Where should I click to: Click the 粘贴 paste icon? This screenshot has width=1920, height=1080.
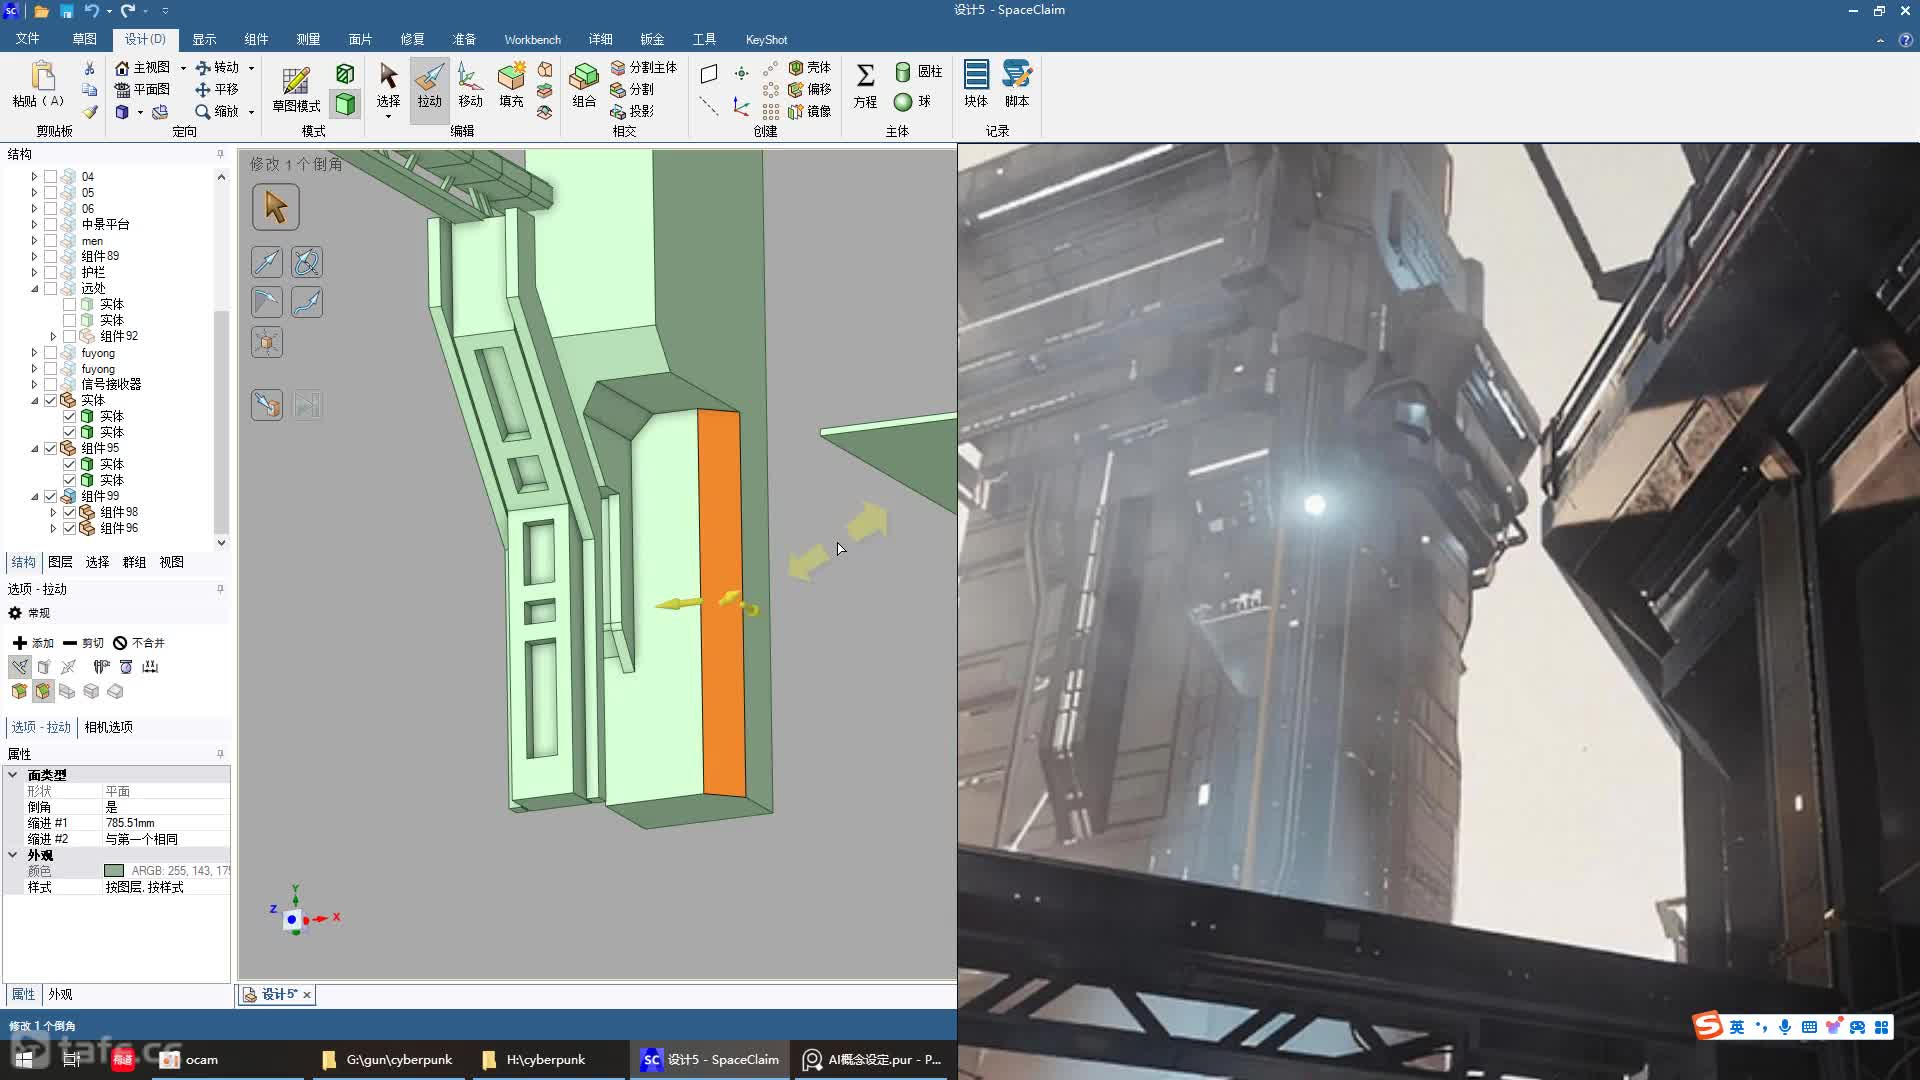[x=42, y=76]
